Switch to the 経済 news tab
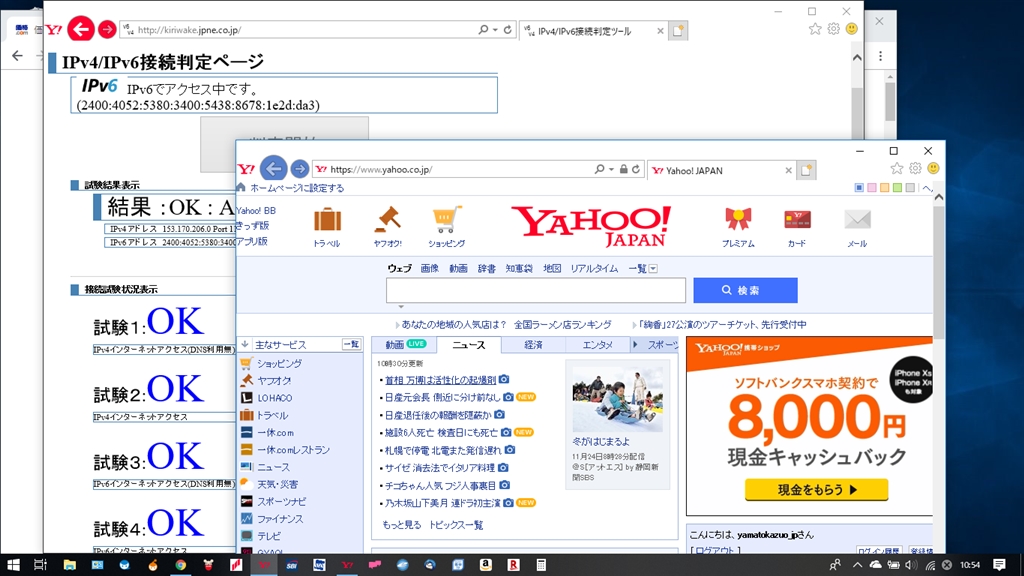Screen dimensions: 1024x576 tap(533, 345)
